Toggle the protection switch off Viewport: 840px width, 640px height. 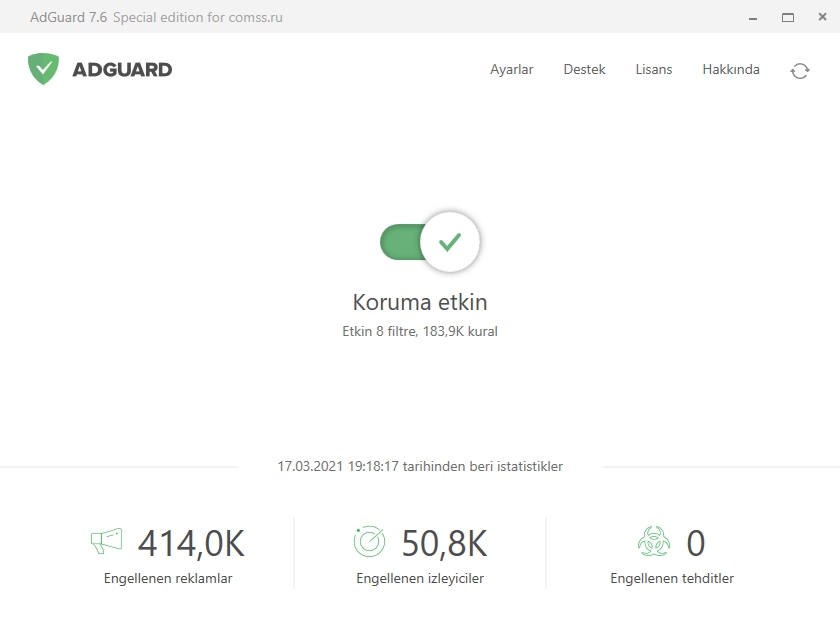(x=430, y=242)
